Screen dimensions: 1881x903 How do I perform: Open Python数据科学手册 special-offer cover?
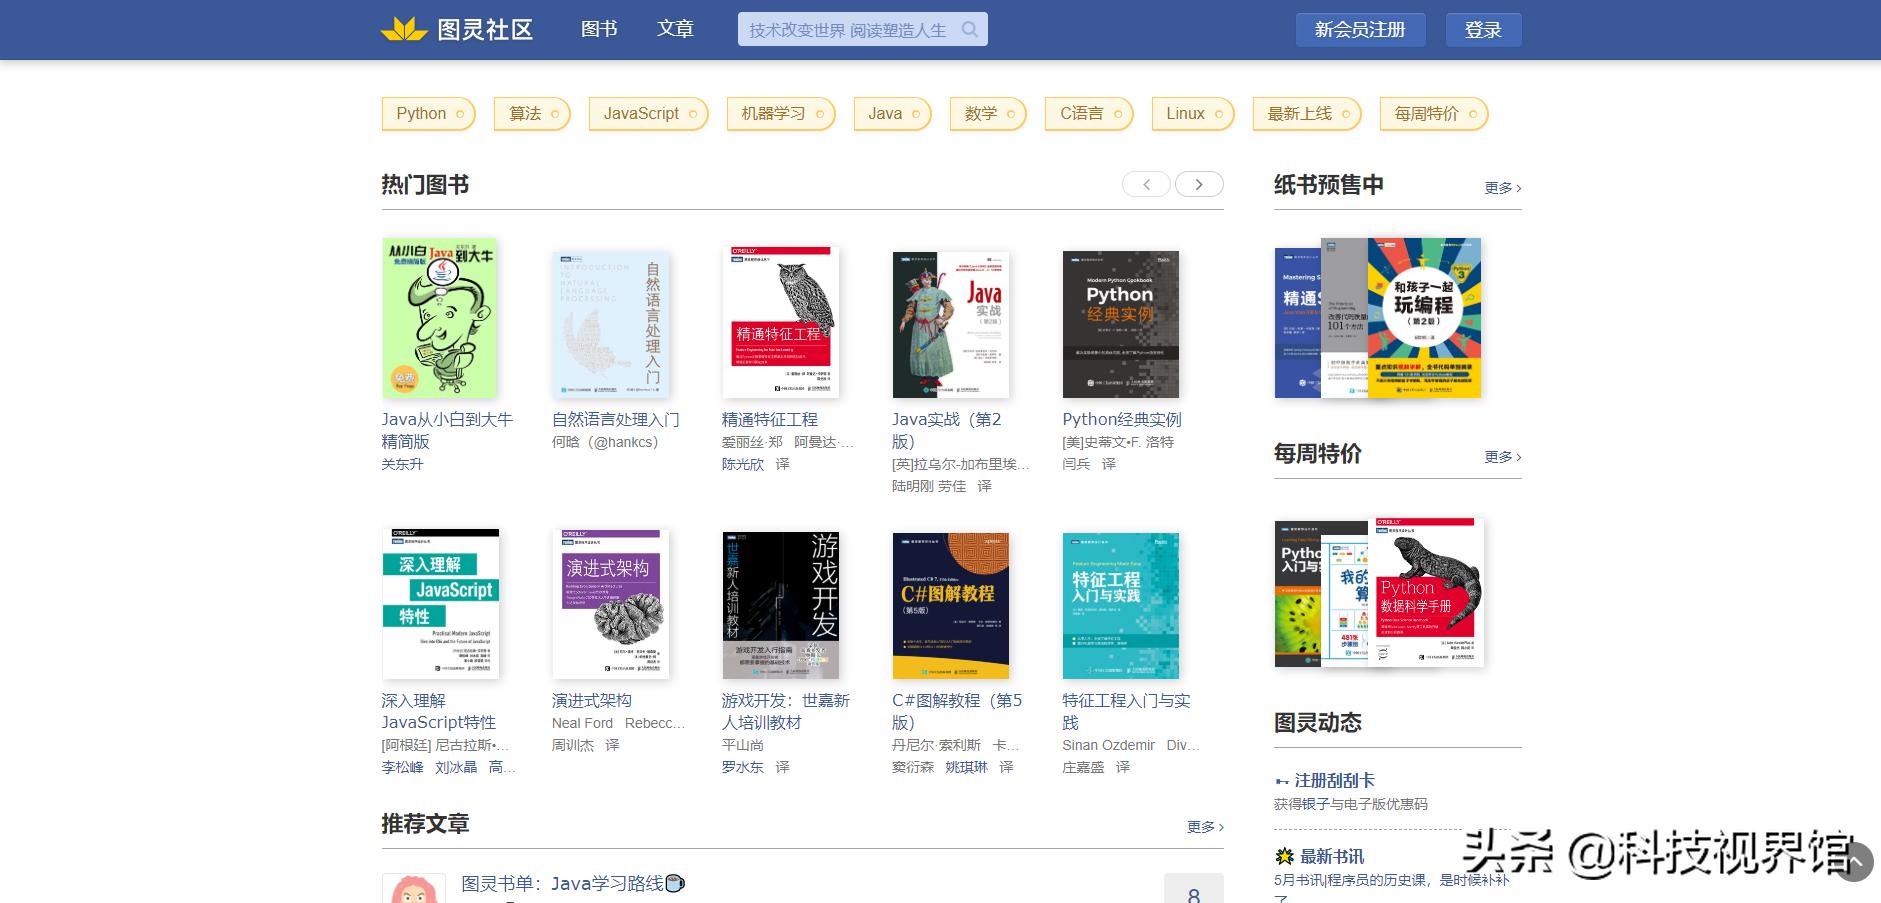(x=1426, y=592)
